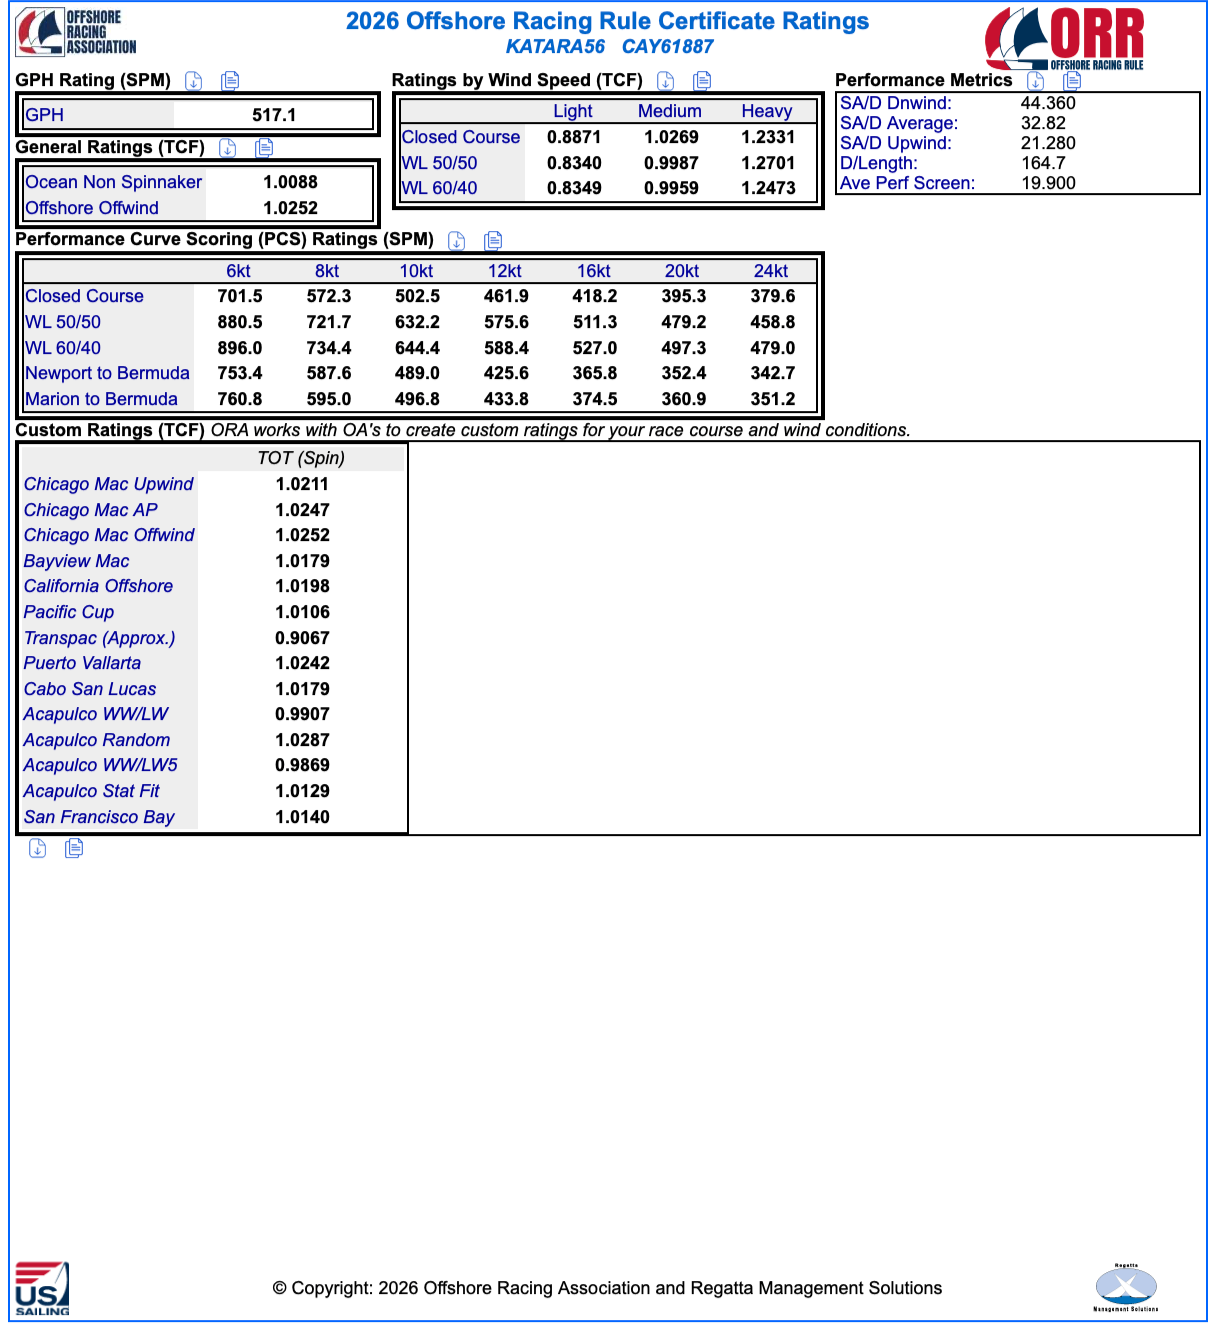Select the Transpac (Approx.) custom rating

point(99,638)
